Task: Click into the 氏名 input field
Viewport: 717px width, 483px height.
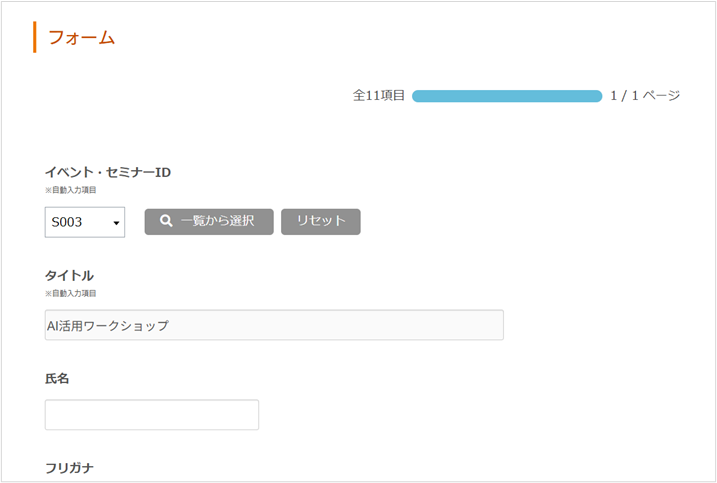Action: [x=152, y=415]
